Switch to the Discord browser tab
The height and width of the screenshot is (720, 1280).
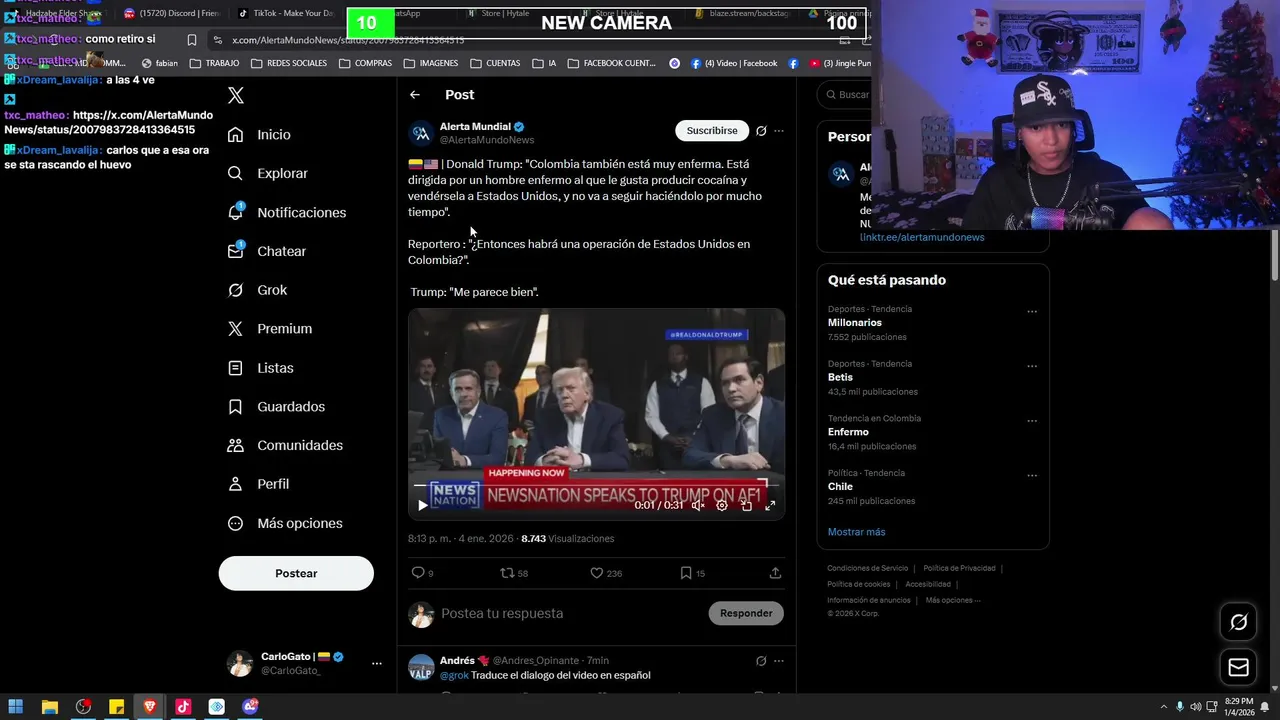point(171,14)
